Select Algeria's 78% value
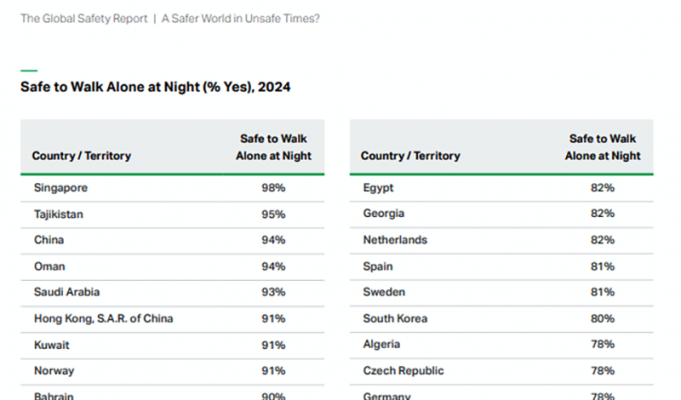Image resolution: width=681 pixels, height=400 pixels. [603, 344]
